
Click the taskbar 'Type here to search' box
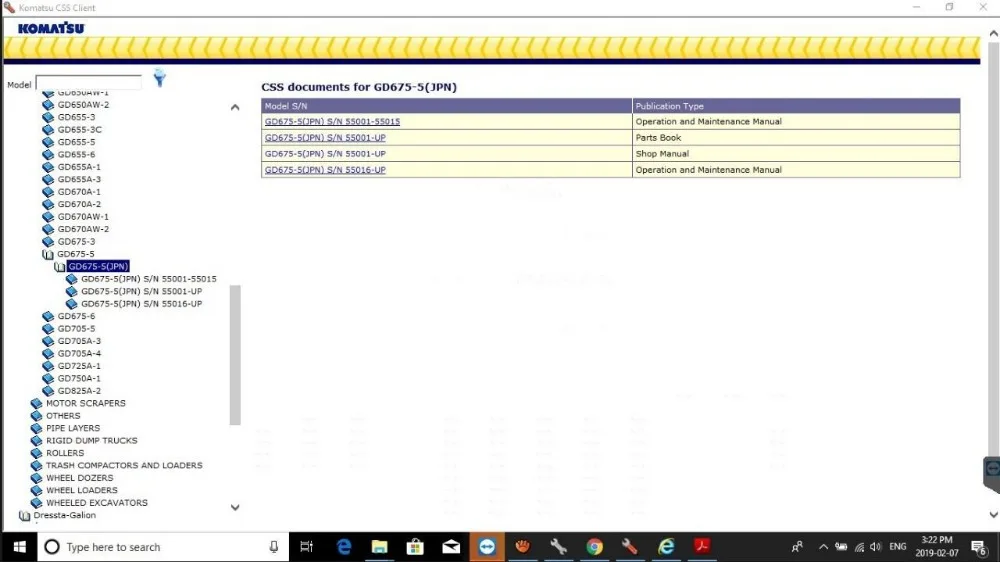pos(163,547)
